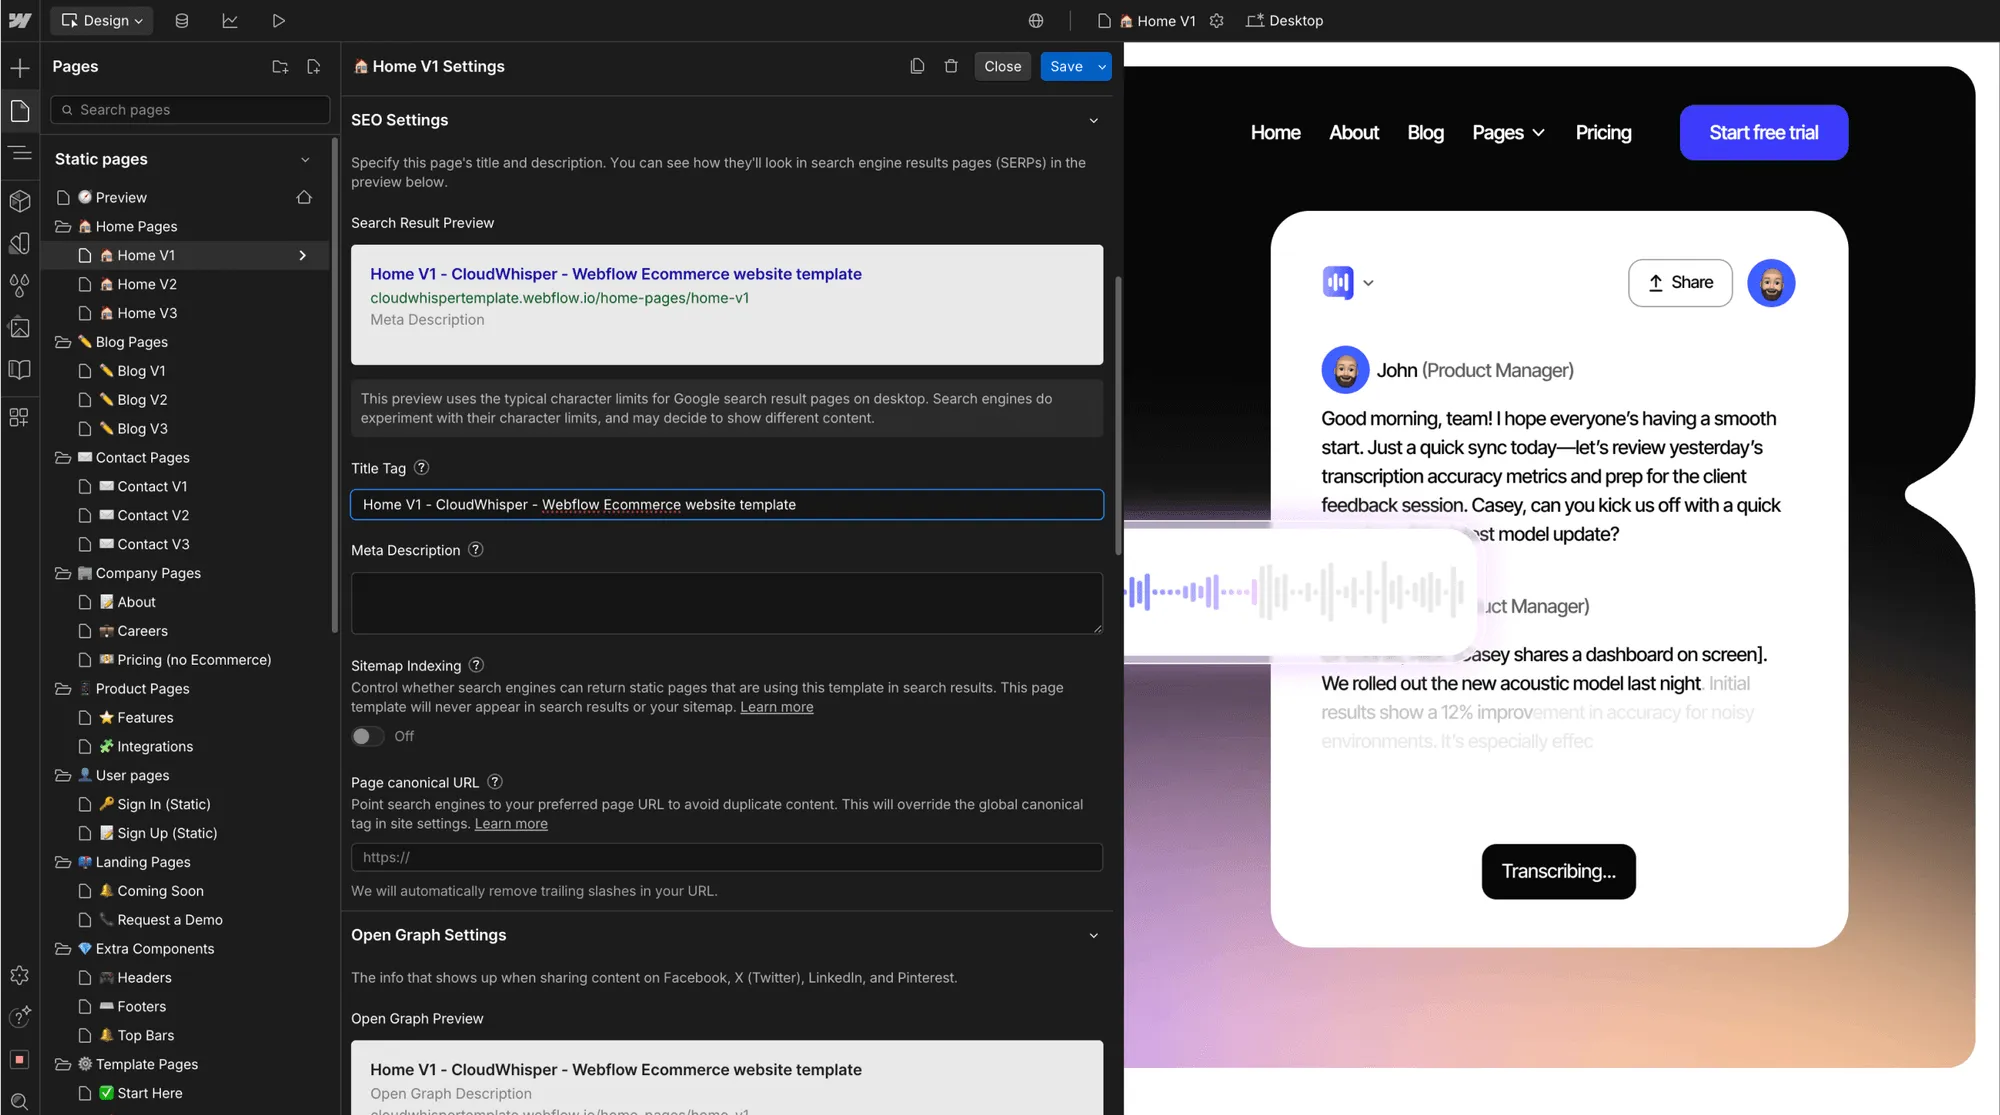Image resolution: width=2000 pixels, height=1115 pixels.
Task: Start preview mode with the play icon
Action: (x=278, y=20)
